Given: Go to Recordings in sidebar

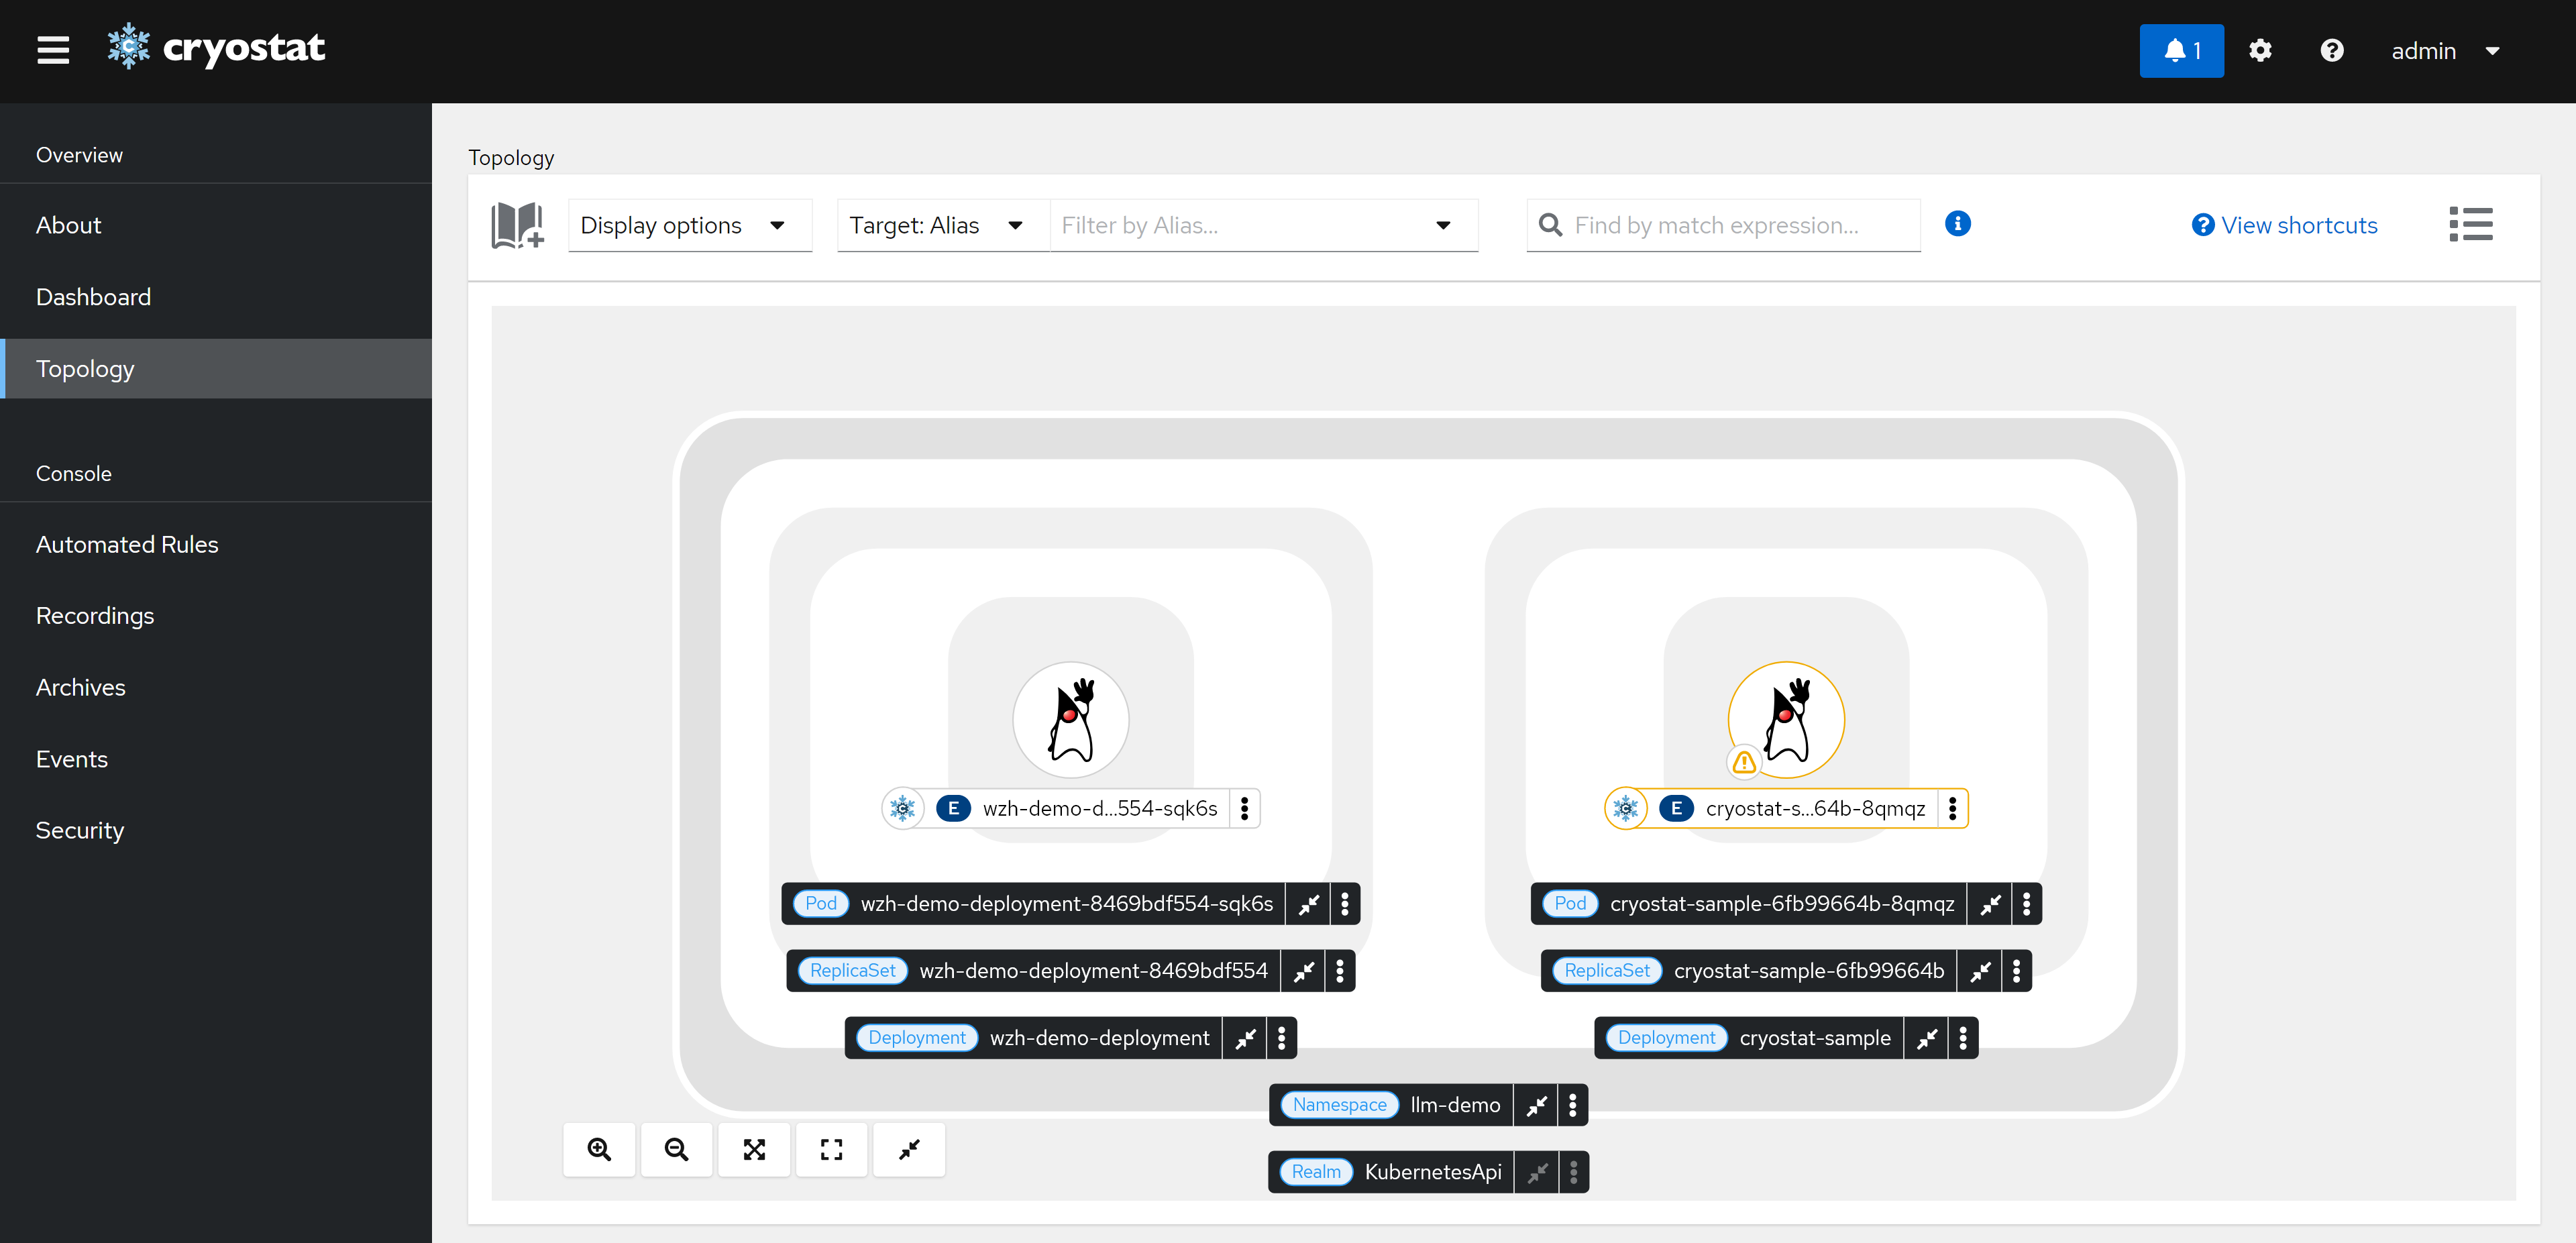Looking at the screenshot, I should coord(95,616).
